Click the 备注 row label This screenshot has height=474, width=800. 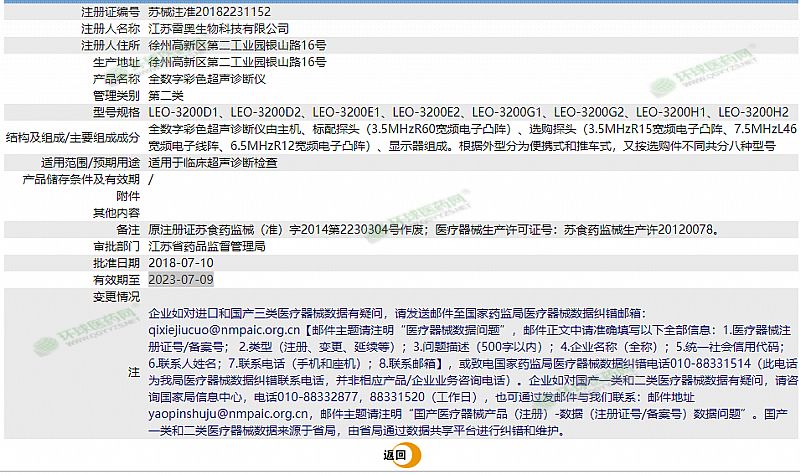pyautogui.click(x=128, y=229)
